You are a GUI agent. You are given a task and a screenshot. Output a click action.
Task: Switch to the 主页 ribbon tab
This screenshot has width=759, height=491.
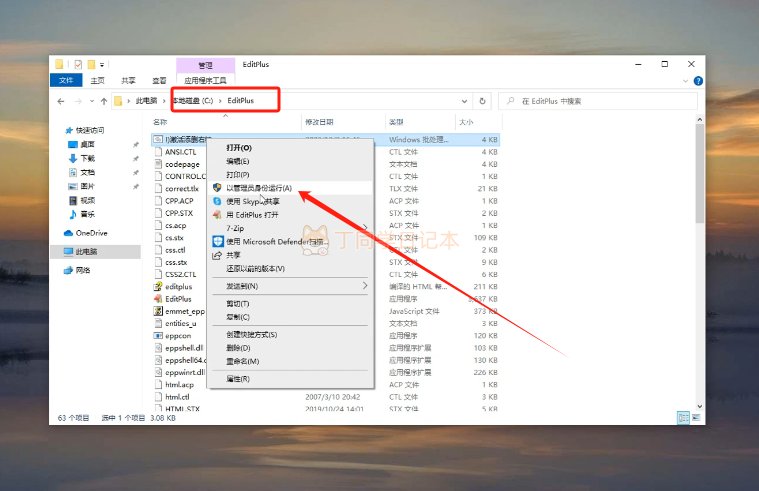coord(97,80)
